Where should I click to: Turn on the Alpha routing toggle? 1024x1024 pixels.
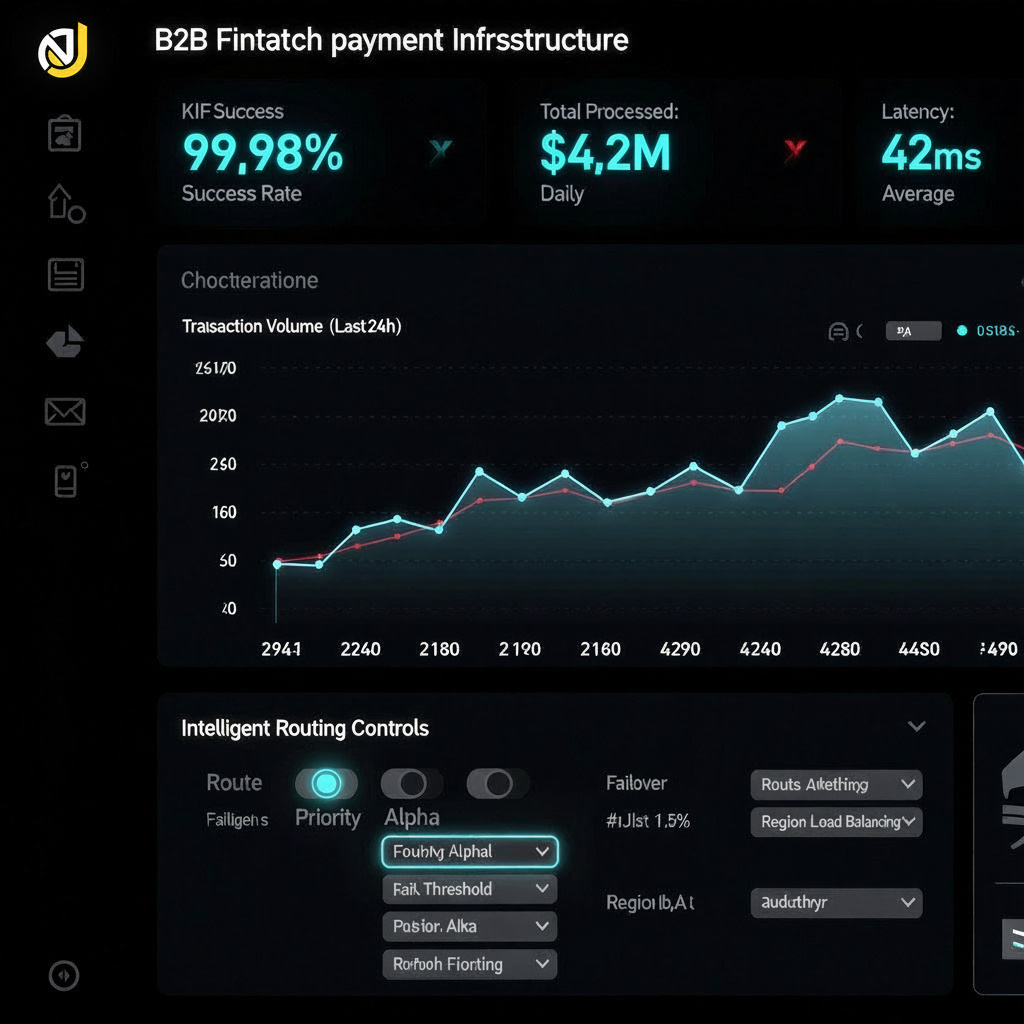[410, 784]
